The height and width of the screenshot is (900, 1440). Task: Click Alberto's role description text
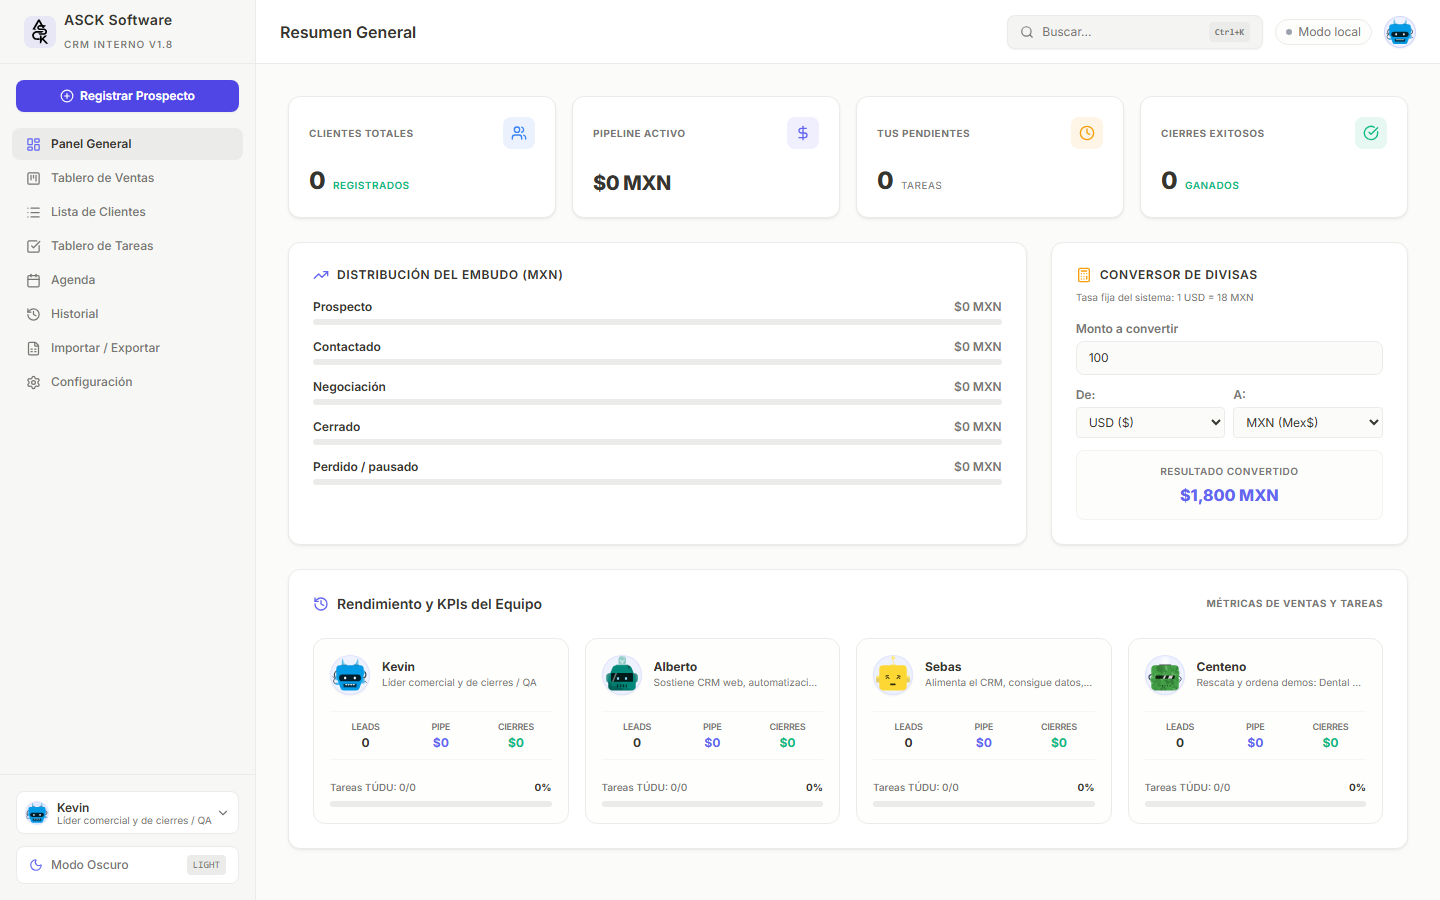coord(735,683)
